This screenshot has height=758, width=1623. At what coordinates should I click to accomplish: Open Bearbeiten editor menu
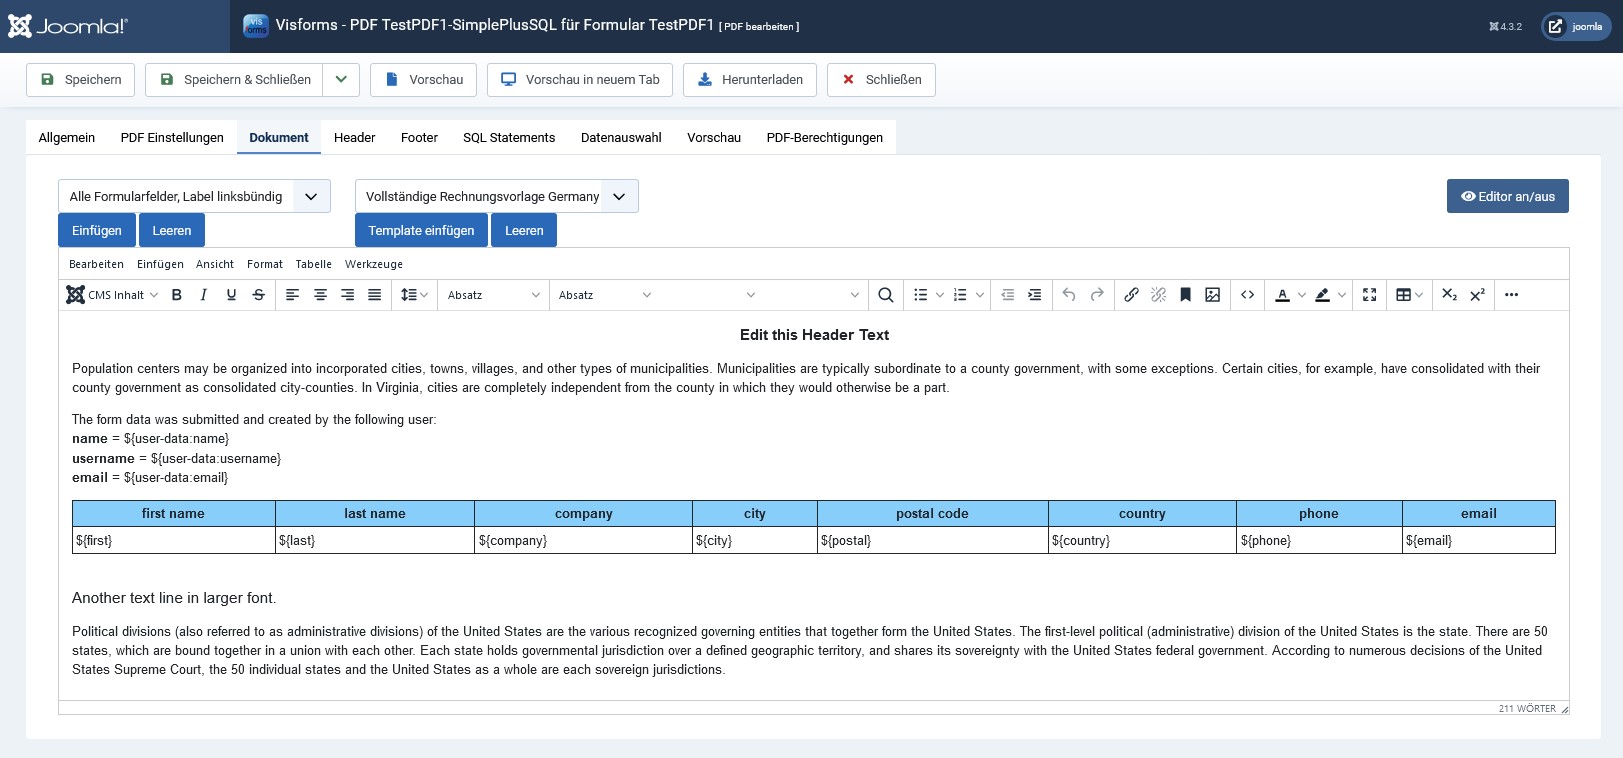click(96, 264)
